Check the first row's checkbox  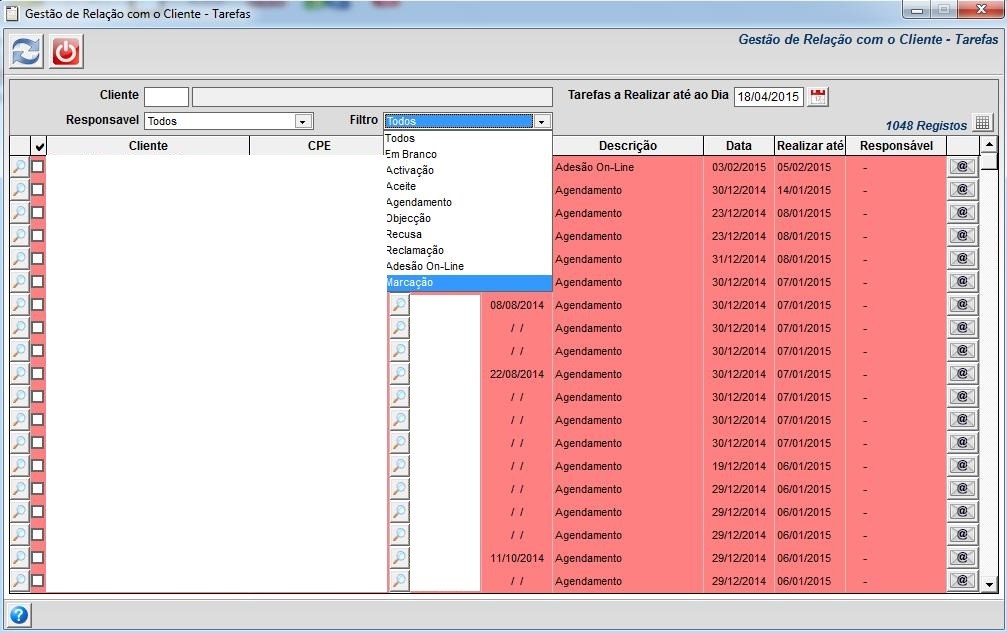tap(38, 167)
